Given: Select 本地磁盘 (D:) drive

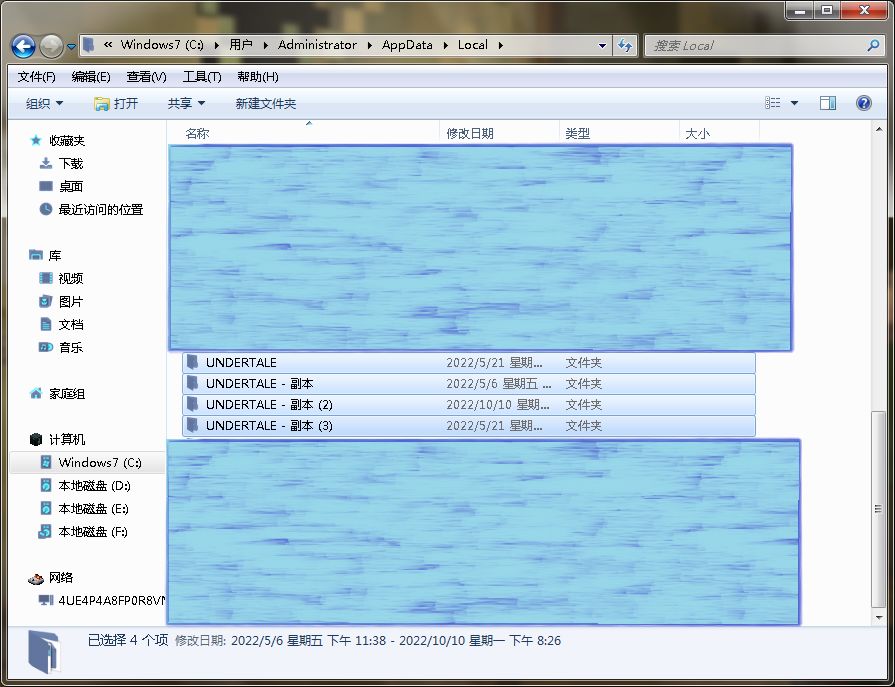Looking at the screenshot, I should click(x=94, y=486).
